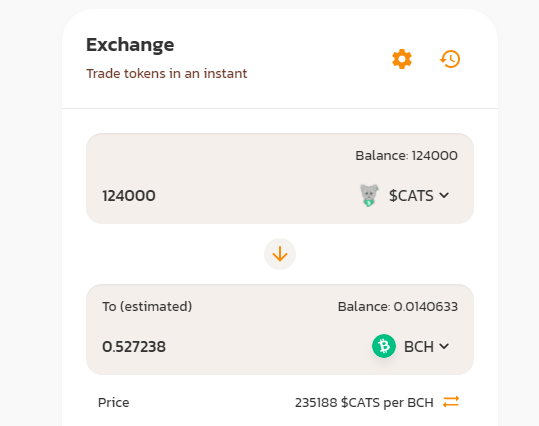Image resolution: width=539 pixels, height=426 pixels.
Task: Open the BCH currency selector
Action: coord(411,346)
